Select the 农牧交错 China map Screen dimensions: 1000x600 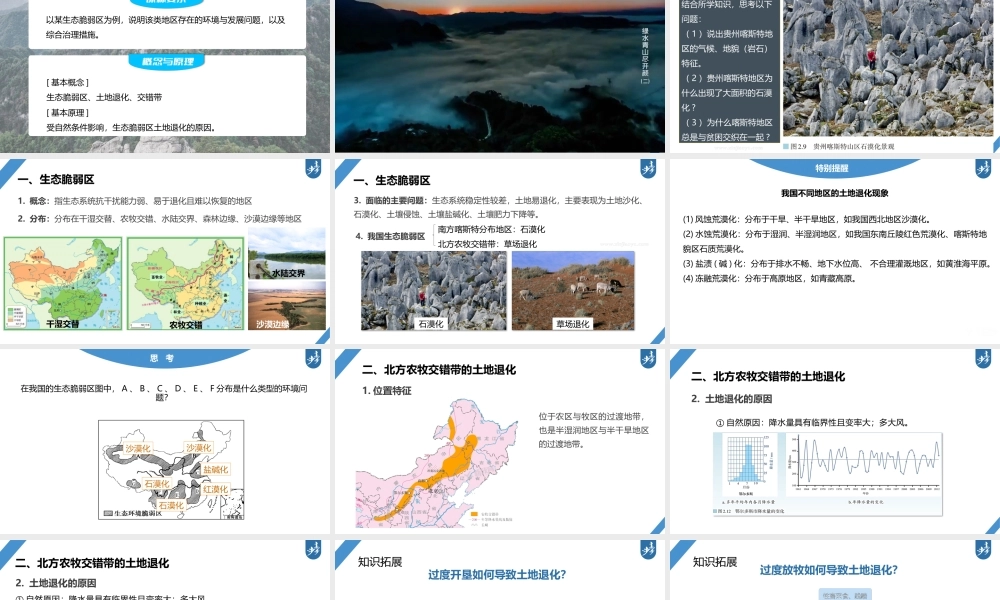[x=185, y=285]
